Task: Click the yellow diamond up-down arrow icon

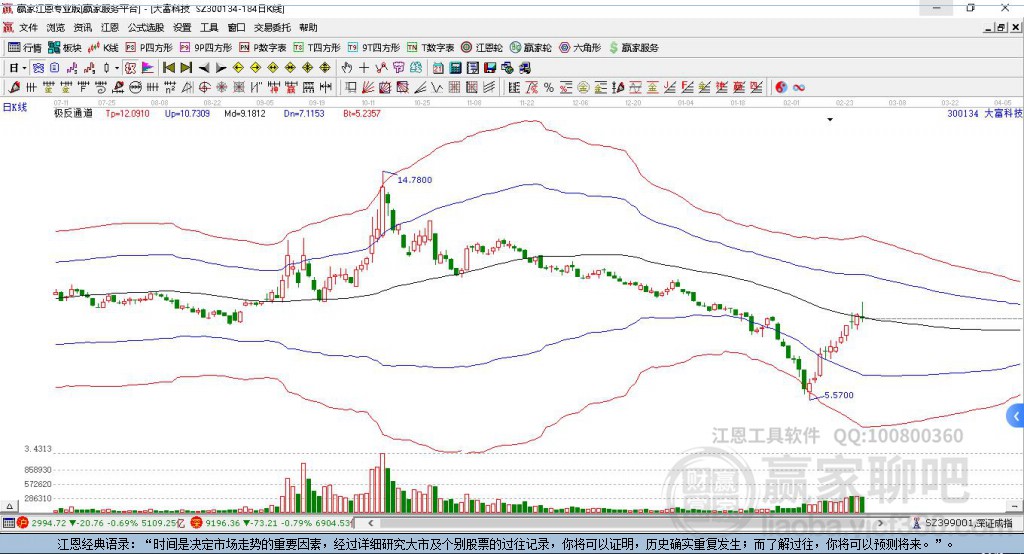Action: point(325,68)
